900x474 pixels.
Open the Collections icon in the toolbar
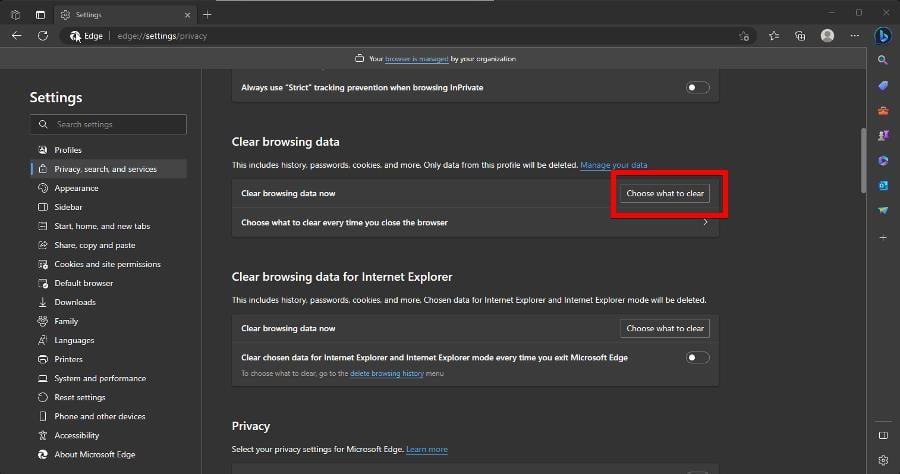tap(800, 36)
